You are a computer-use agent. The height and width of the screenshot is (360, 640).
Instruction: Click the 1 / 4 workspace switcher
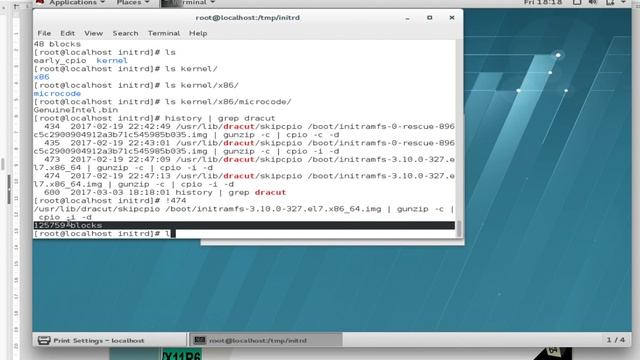616,340
